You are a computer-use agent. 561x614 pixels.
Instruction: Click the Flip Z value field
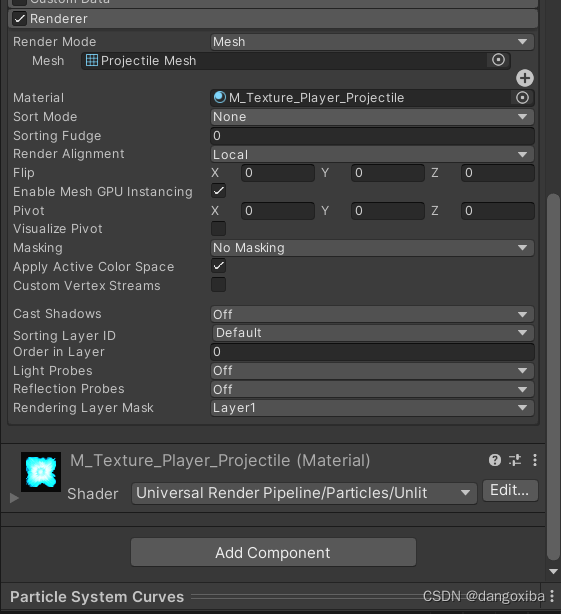(498, 173)
